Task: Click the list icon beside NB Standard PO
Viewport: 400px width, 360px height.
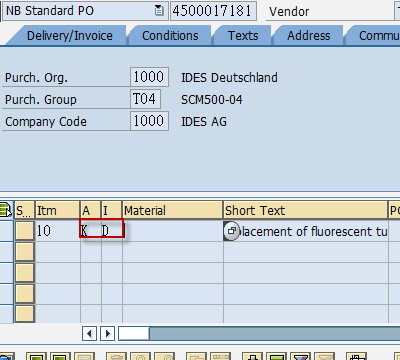Action: pos(159,11)
